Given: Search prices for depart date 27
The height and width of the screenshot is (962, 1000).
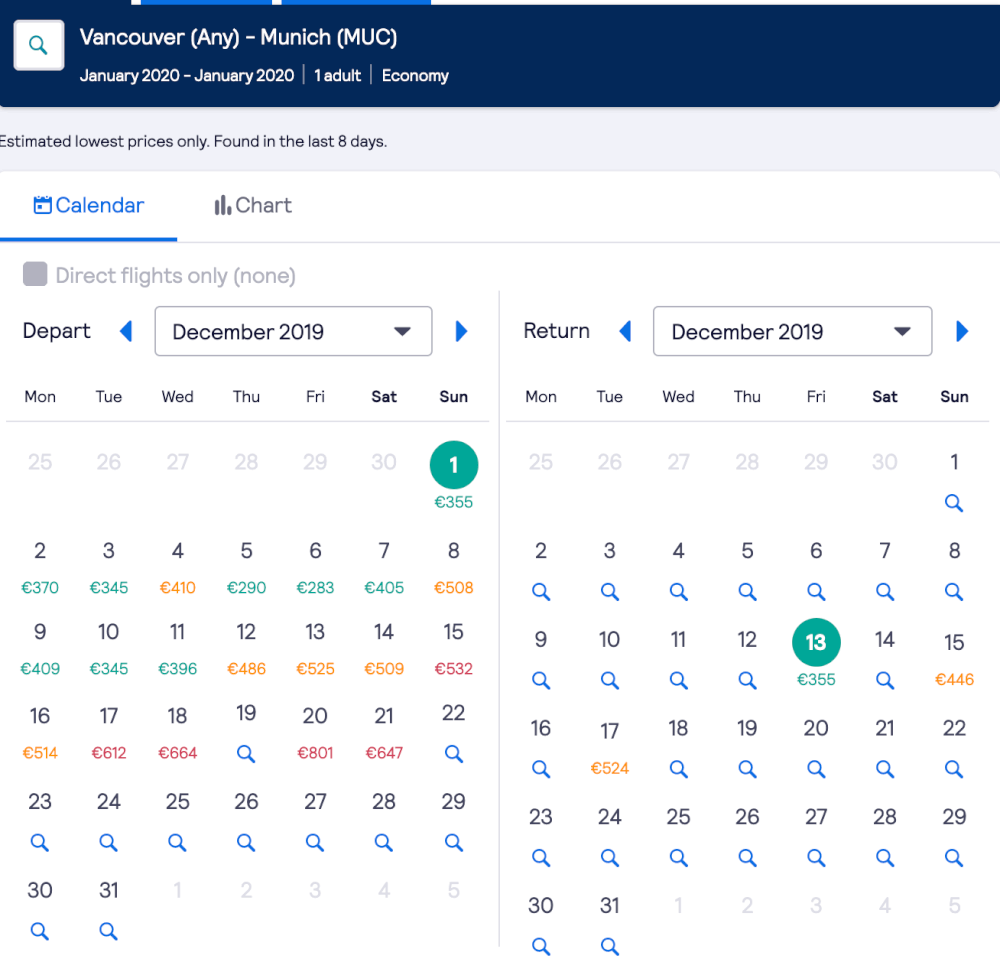Looking at the screenshot, I should click(x=315, y=843).
